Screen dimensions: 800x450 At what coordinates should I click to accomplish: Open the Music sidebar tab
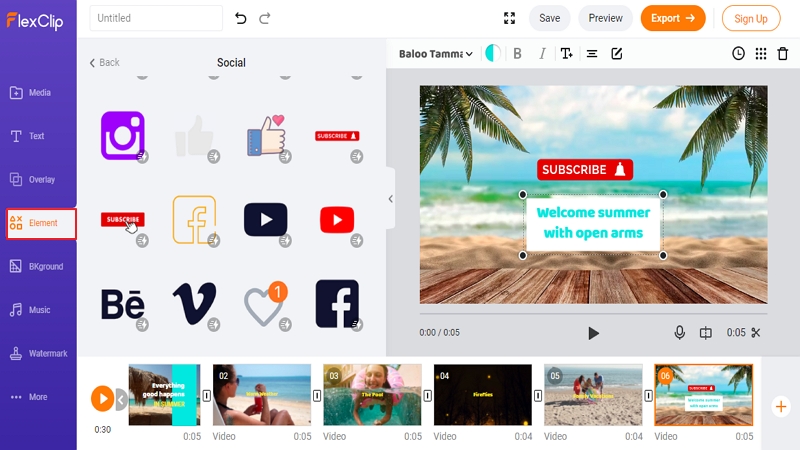coord(30,310)
